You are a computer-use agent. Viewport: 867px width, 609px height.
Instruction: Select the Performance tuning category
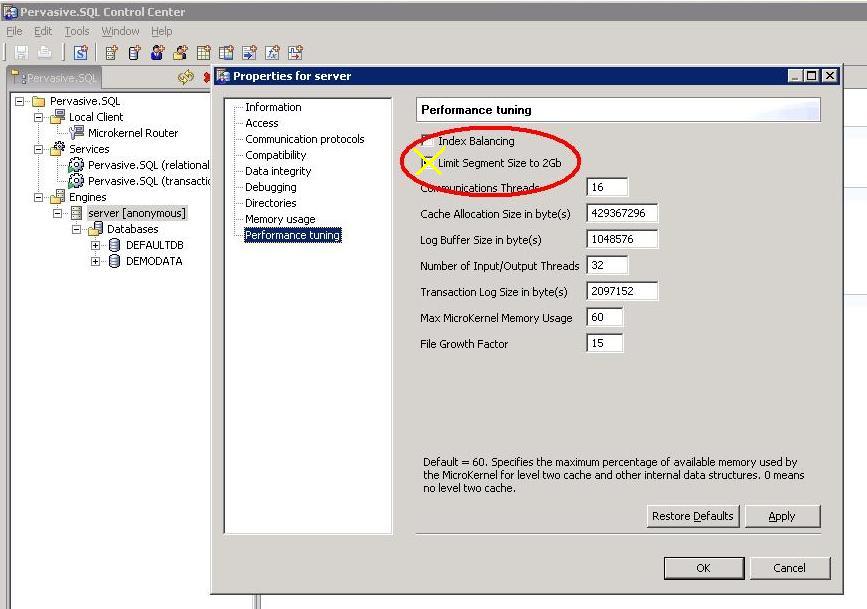coord(293,235)
